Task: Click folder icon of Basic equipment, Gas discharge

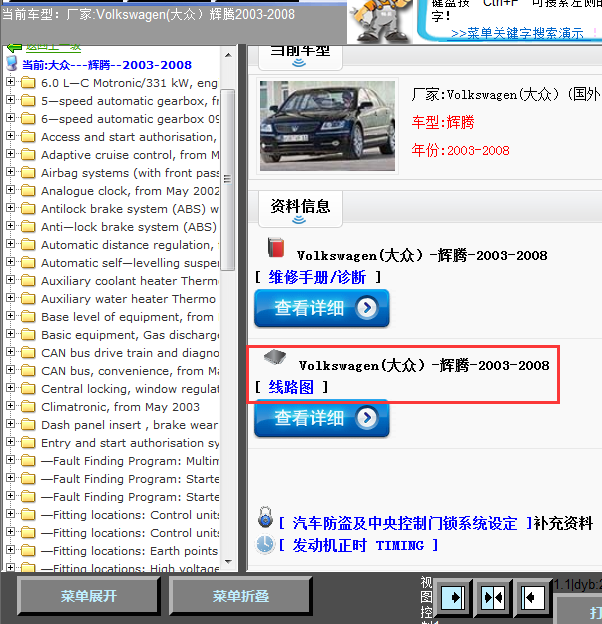Action: 28,335
